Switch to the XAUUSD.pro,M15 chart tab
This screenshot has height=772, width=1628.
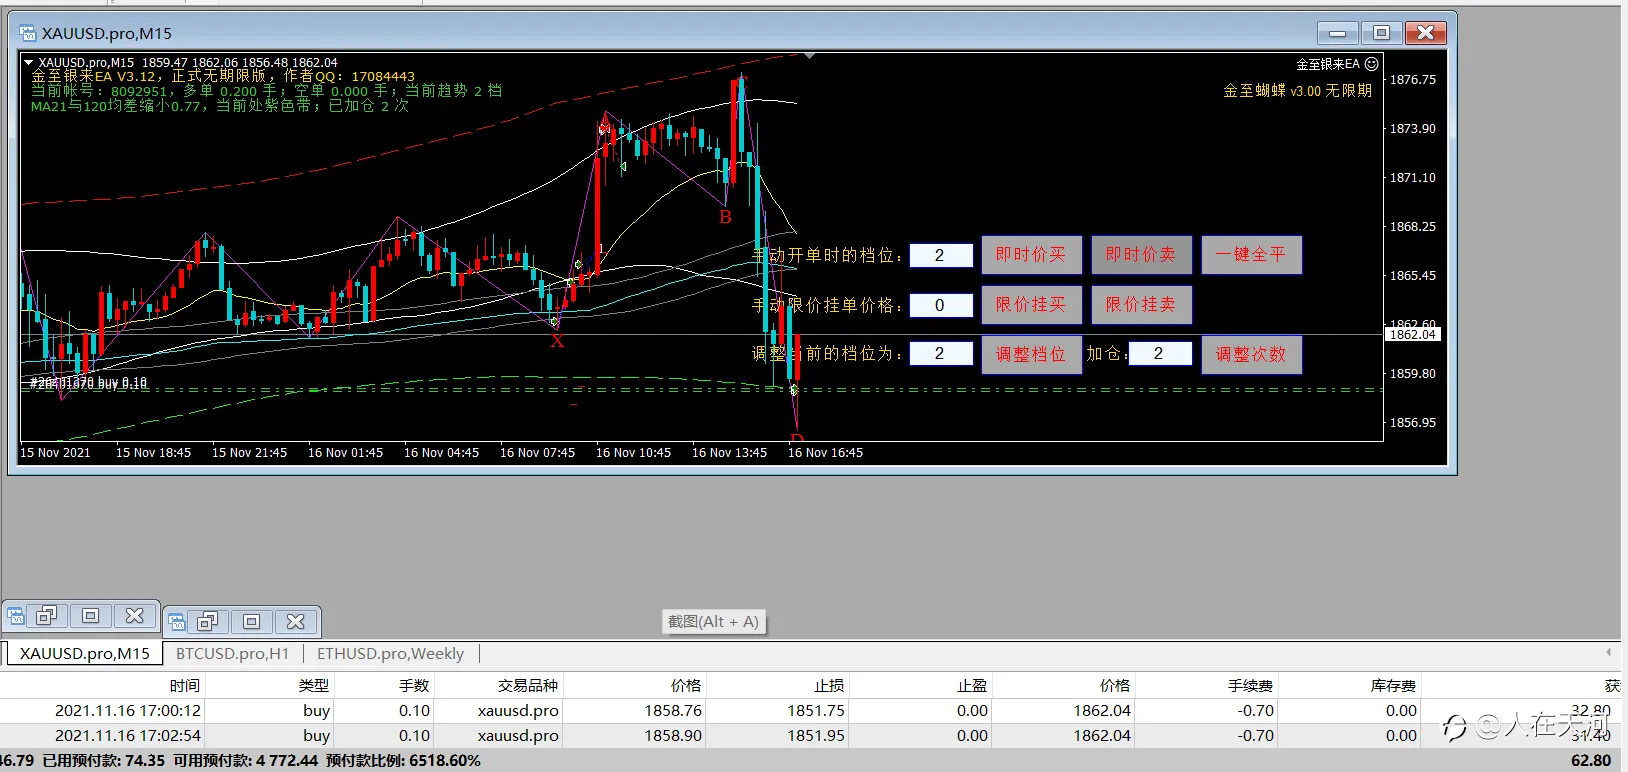[x=85, y=653]
